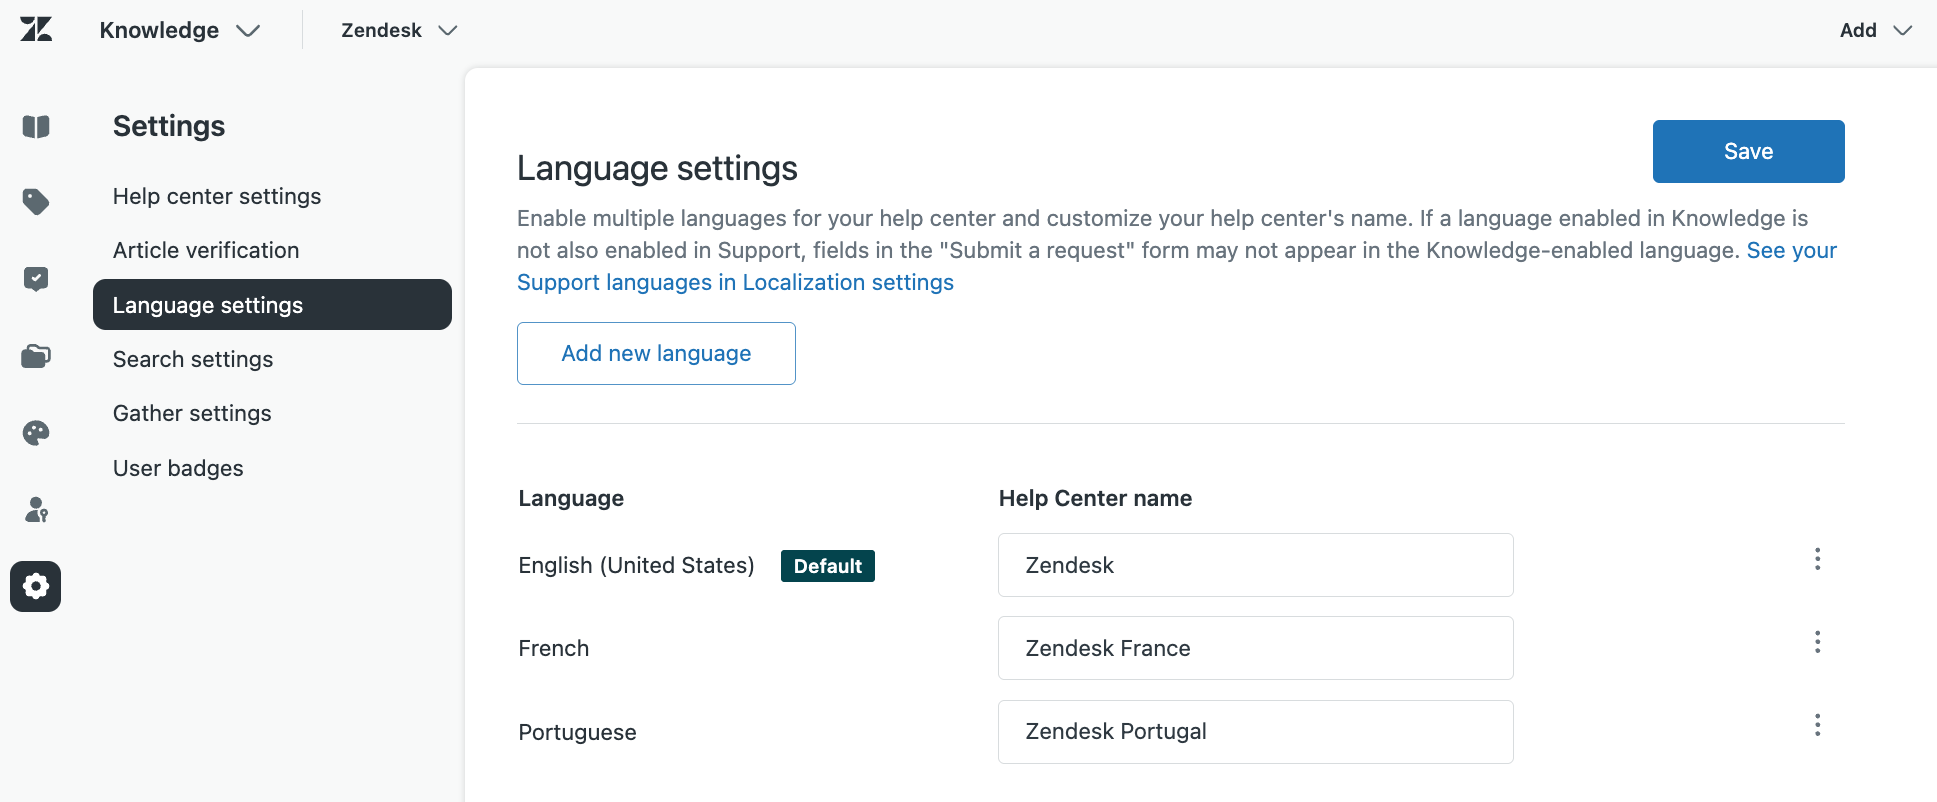The width and height of the screenshot is (1937, 802).
Task: Edit the English help center name field
Action: tap(1255, 565)
